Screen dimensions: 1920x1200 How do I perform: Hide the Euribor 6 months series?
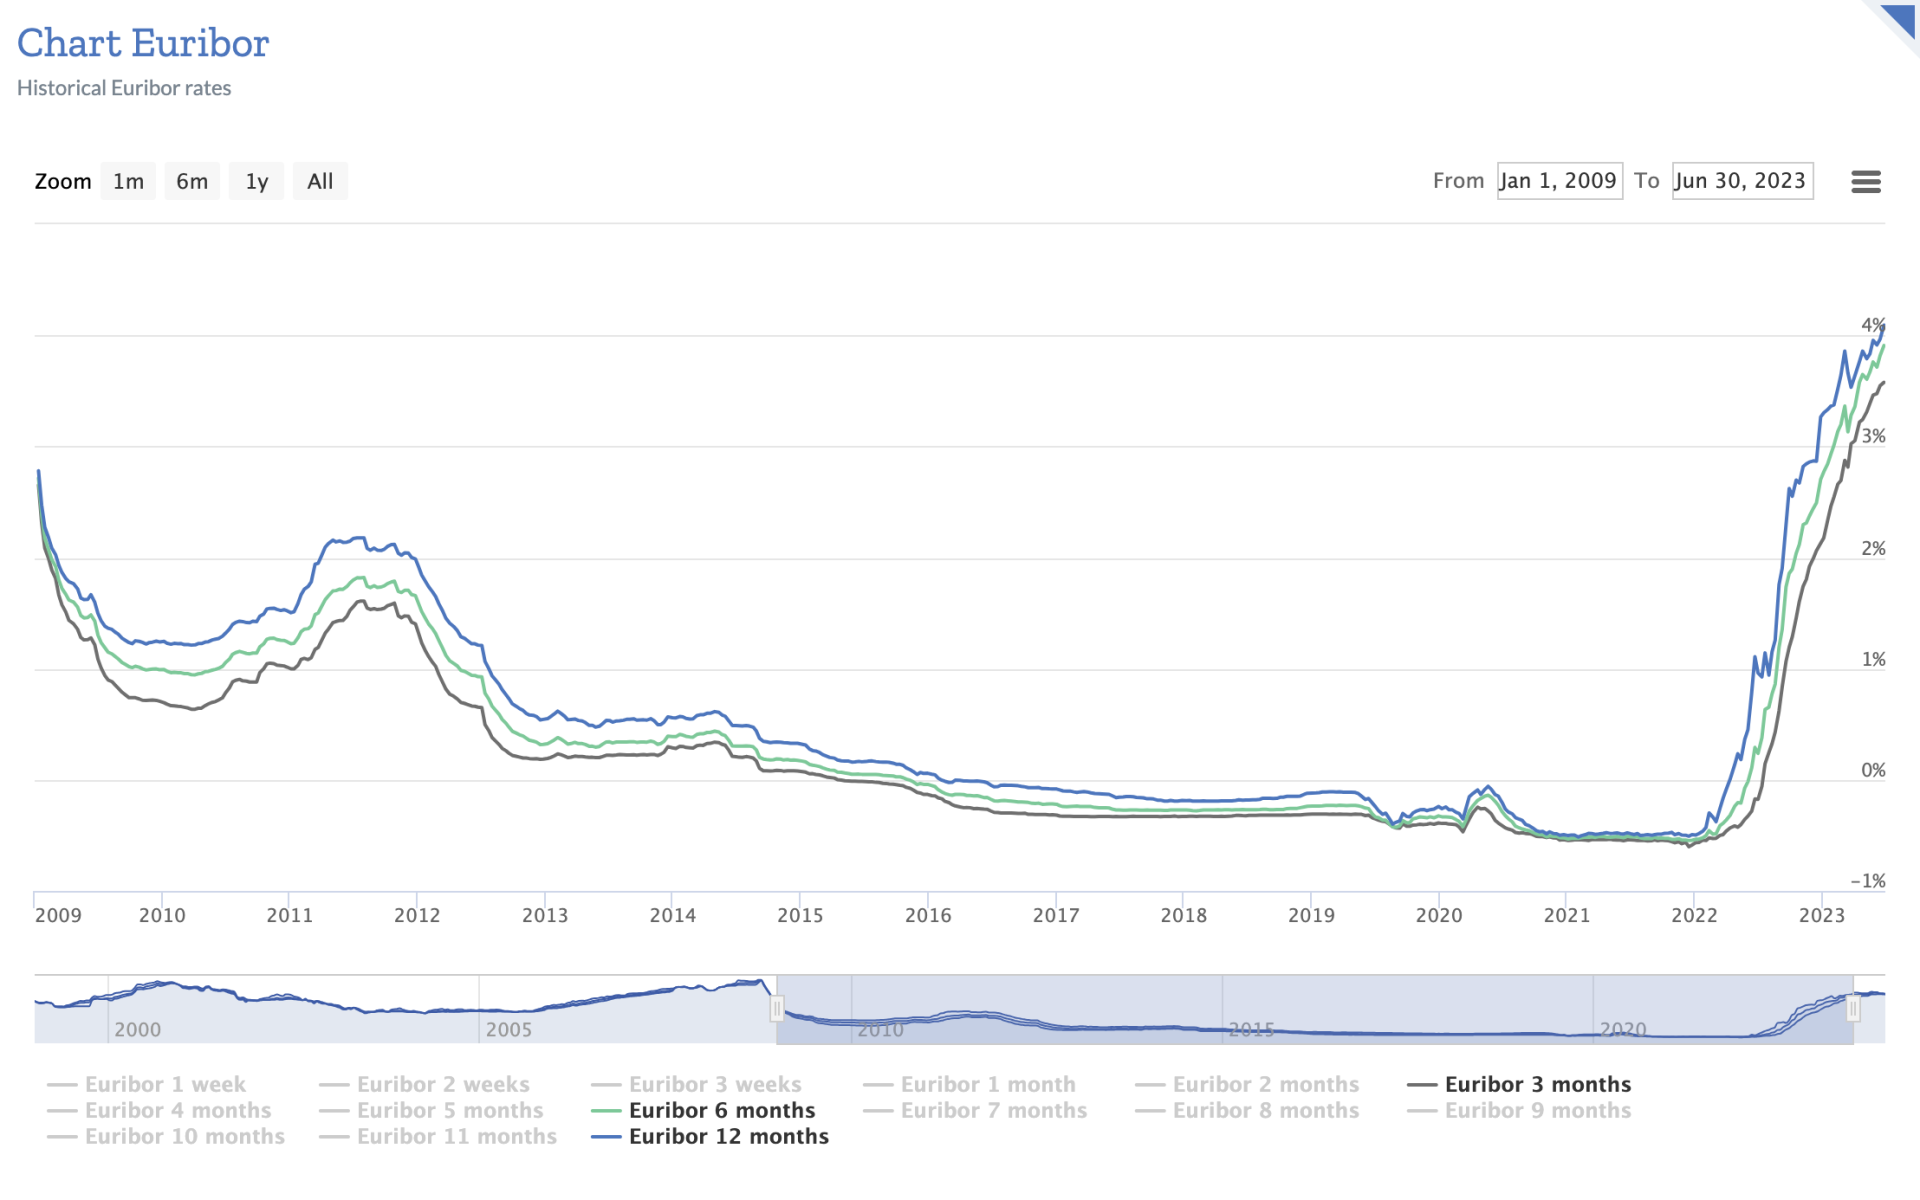coord(703,1110)
